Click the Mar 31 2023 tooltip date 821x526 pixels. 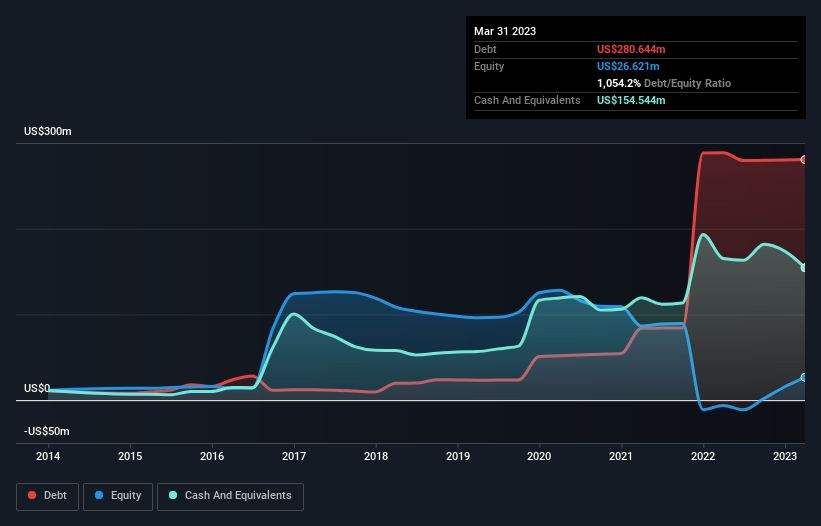505,31
